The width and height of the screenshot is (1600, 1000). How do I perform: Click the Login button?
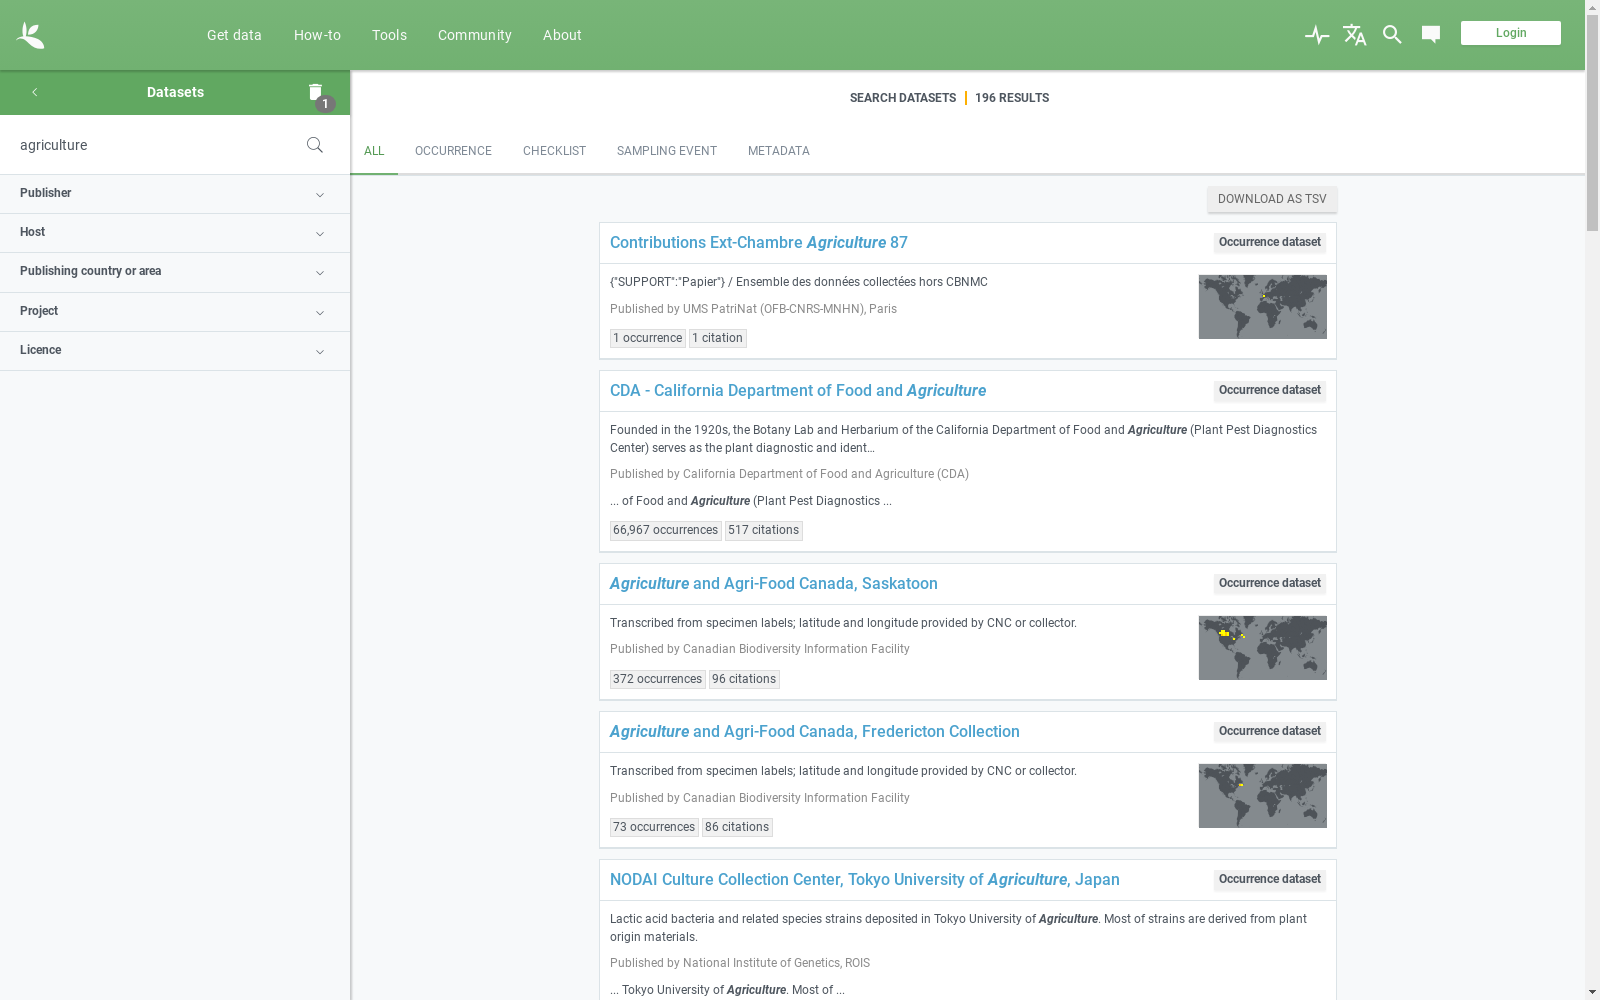pyautogui.click(x=1510, y=33)
